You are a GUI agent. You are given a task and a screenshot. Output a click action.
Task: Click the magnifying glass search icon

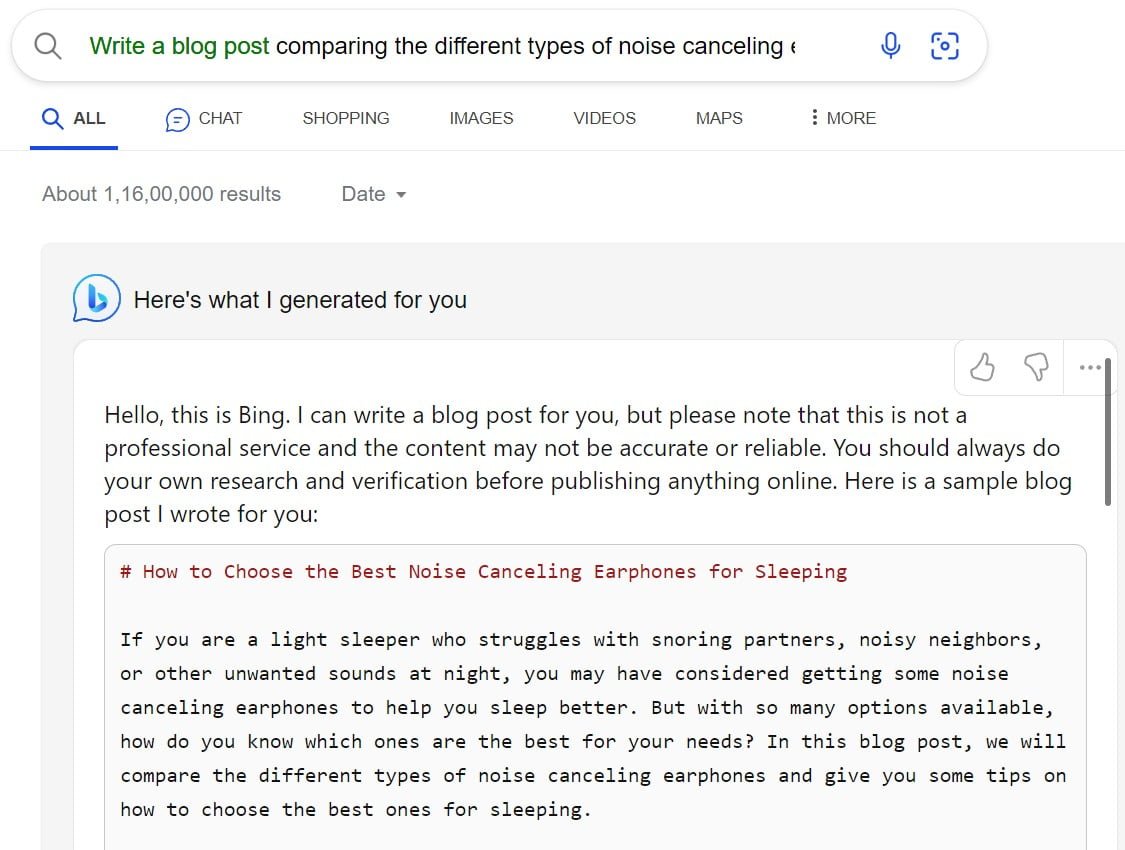click(x=47, y=45)
